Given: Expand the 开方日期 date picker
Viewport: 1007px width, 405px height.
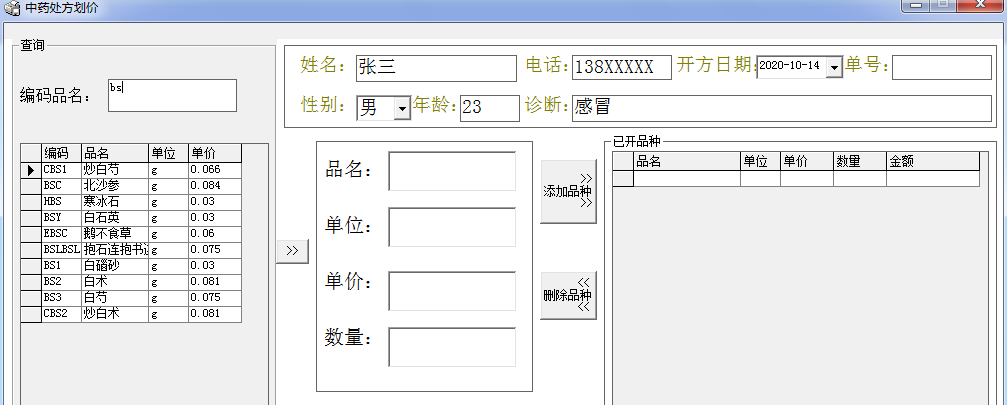Looking at the screenshot, I should tap(834, 67).
